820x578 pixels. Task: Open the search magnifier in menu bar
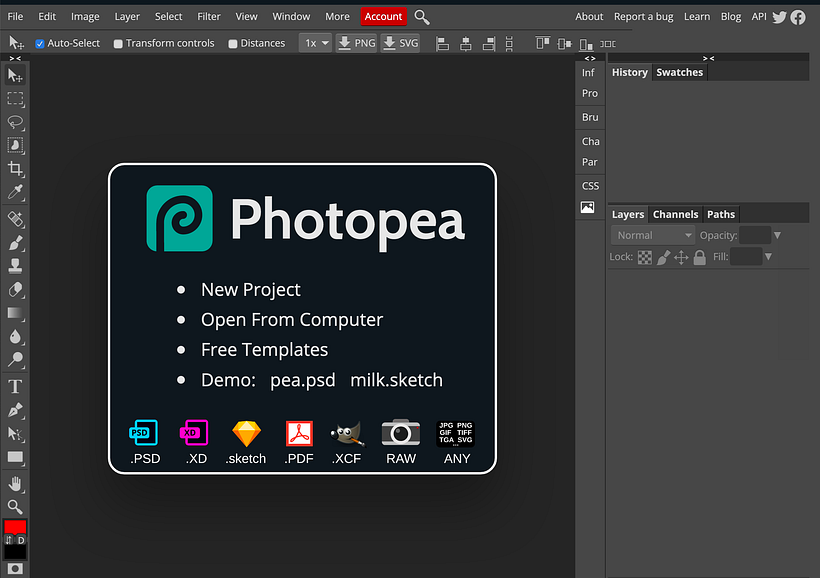[x=422, y=17]
